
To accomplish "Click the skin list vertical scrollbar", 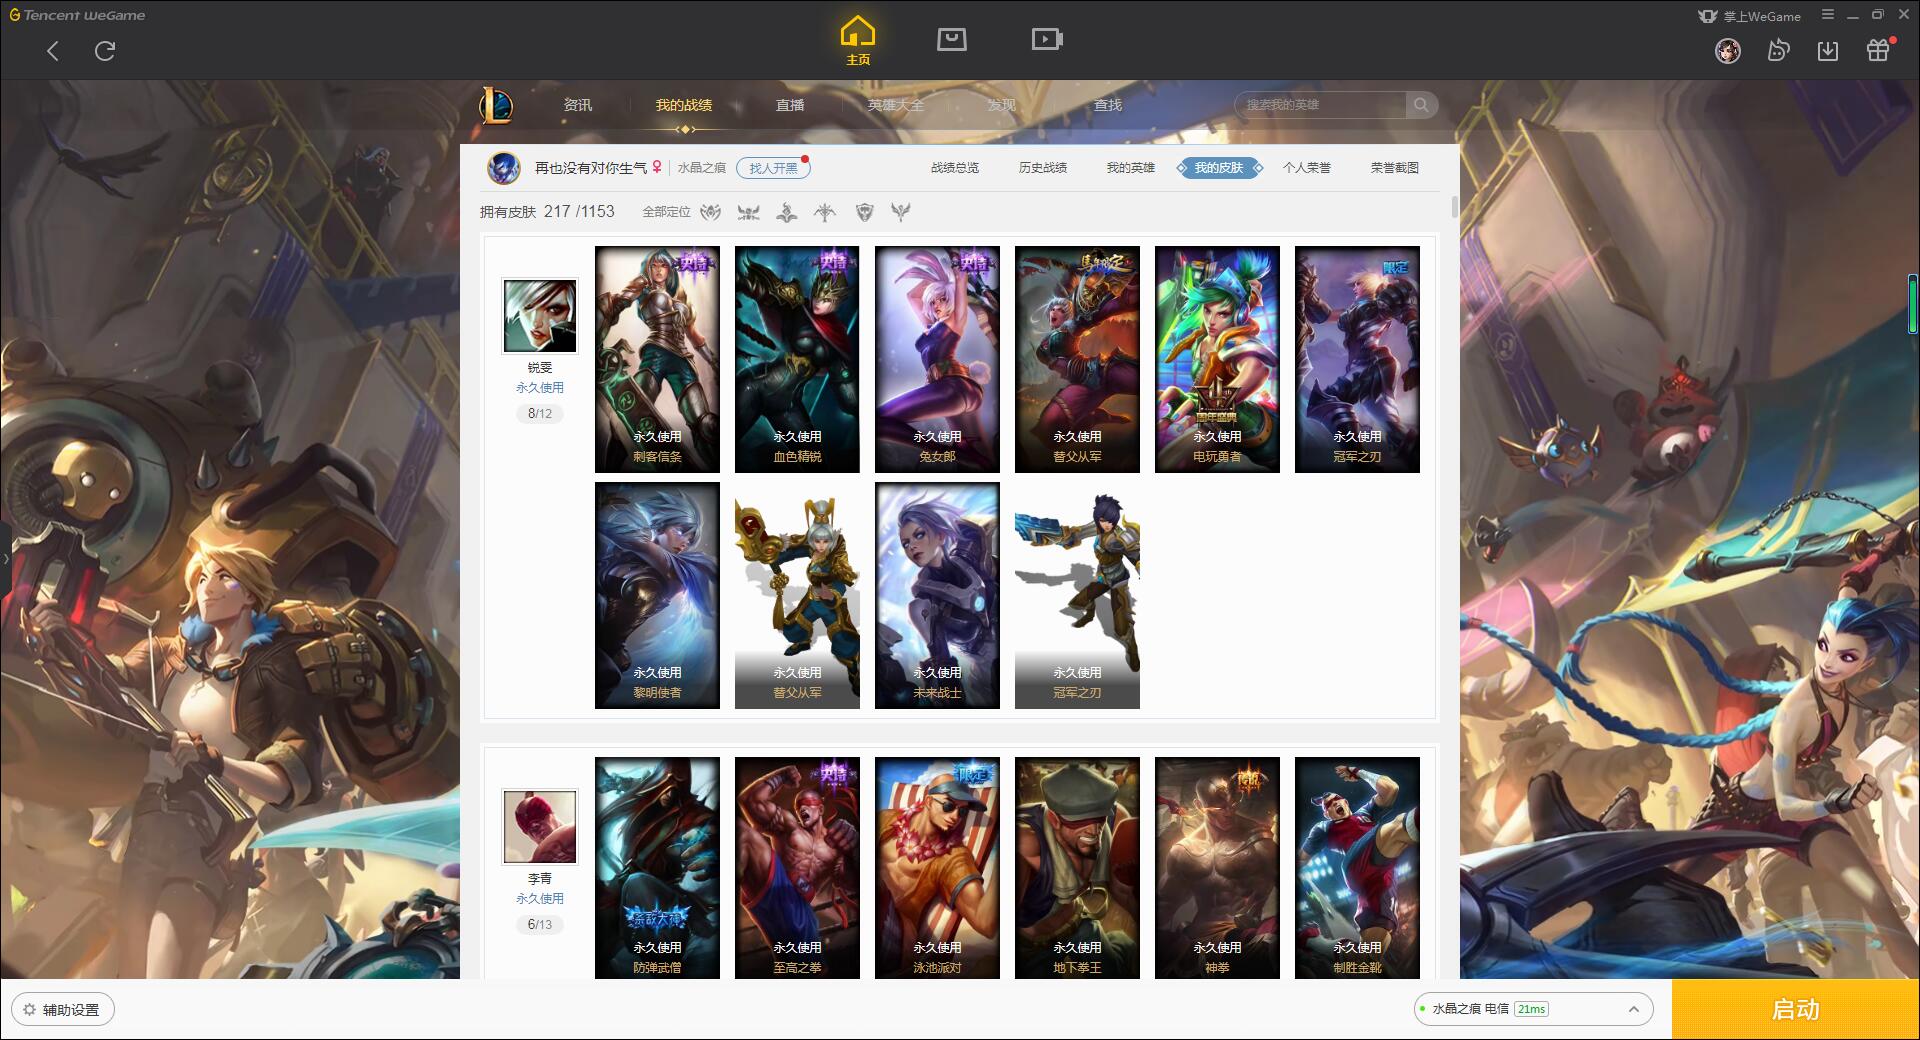I will point(1454,206).
